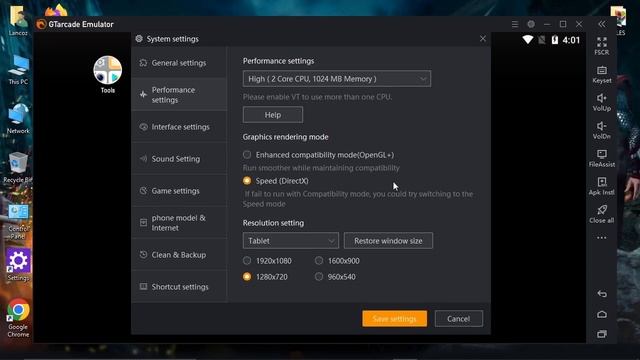Open the emulator hamburger menu
The width and height of the screenshot is (640, 360).
point(515,24)
